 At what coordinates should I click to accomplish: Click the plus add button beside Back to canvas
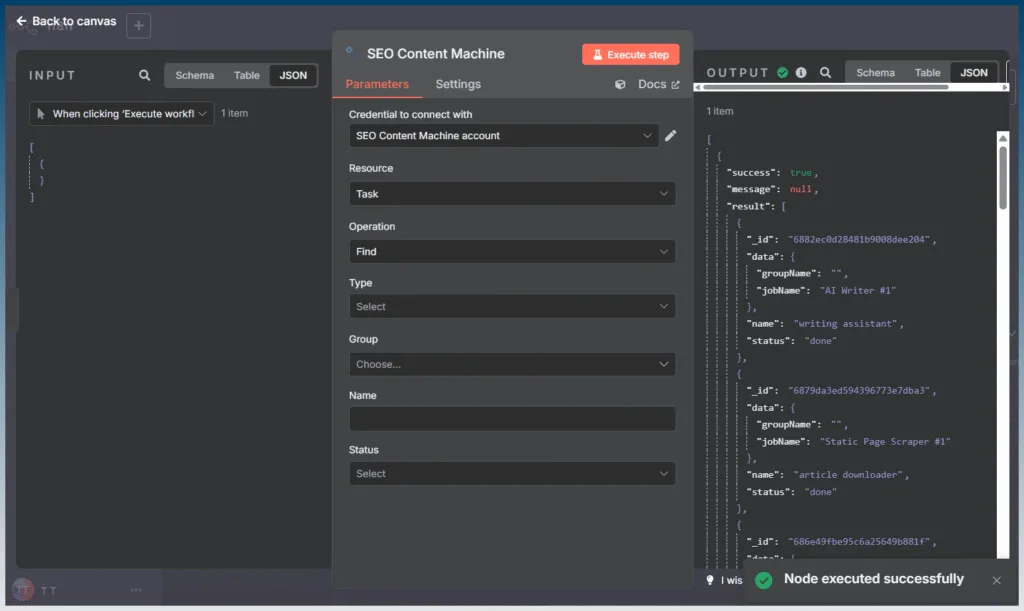tap(138, 25)
